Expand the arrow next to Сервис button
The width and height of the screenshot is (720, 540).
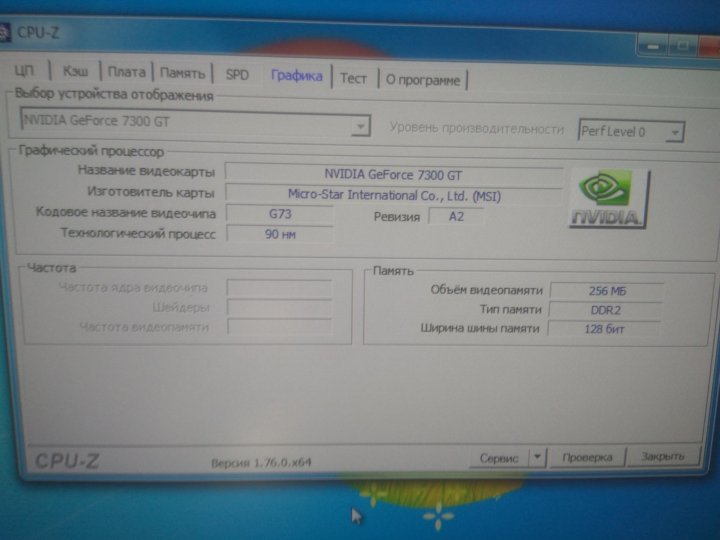click(537, 457)
